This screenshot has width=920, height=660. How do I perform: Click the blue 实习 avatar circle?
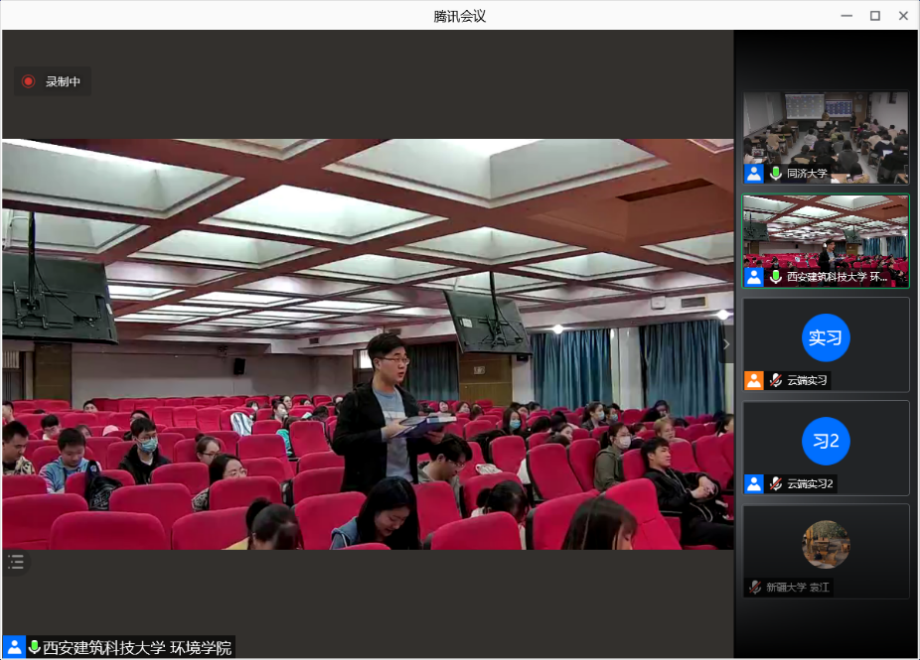(x=825, y=338)
